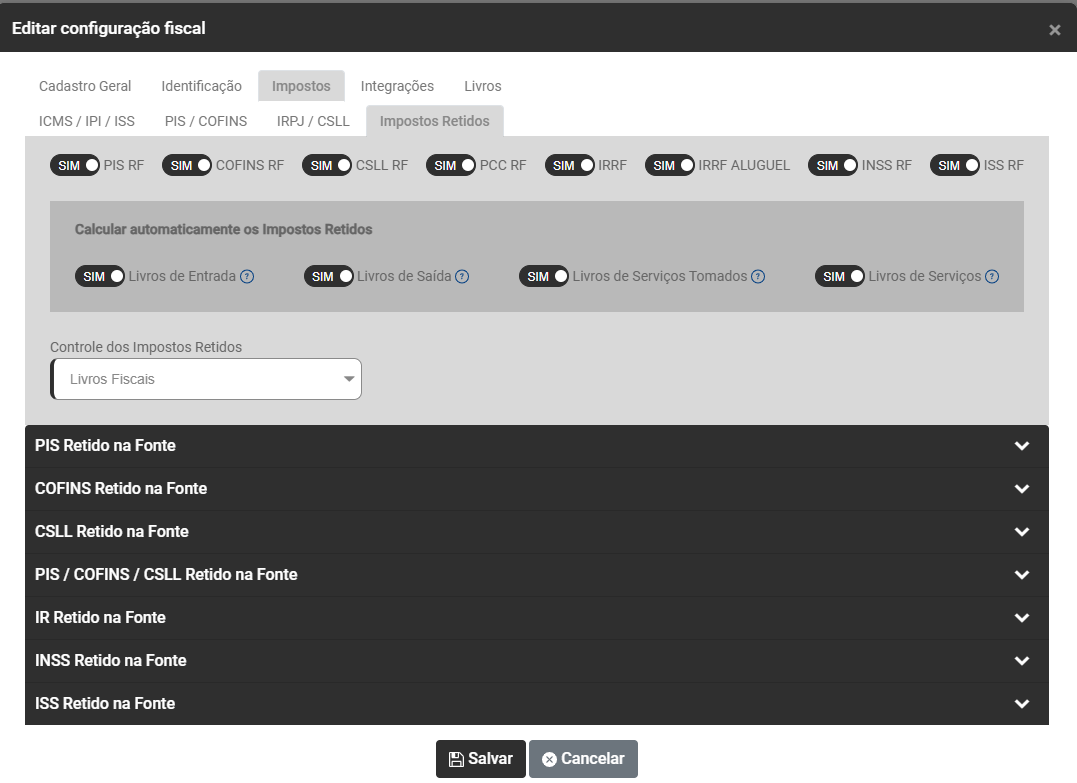Screen dimensions: 1077x783
Task: Toggle the CSLL RF switch
Action: [327, 166]
